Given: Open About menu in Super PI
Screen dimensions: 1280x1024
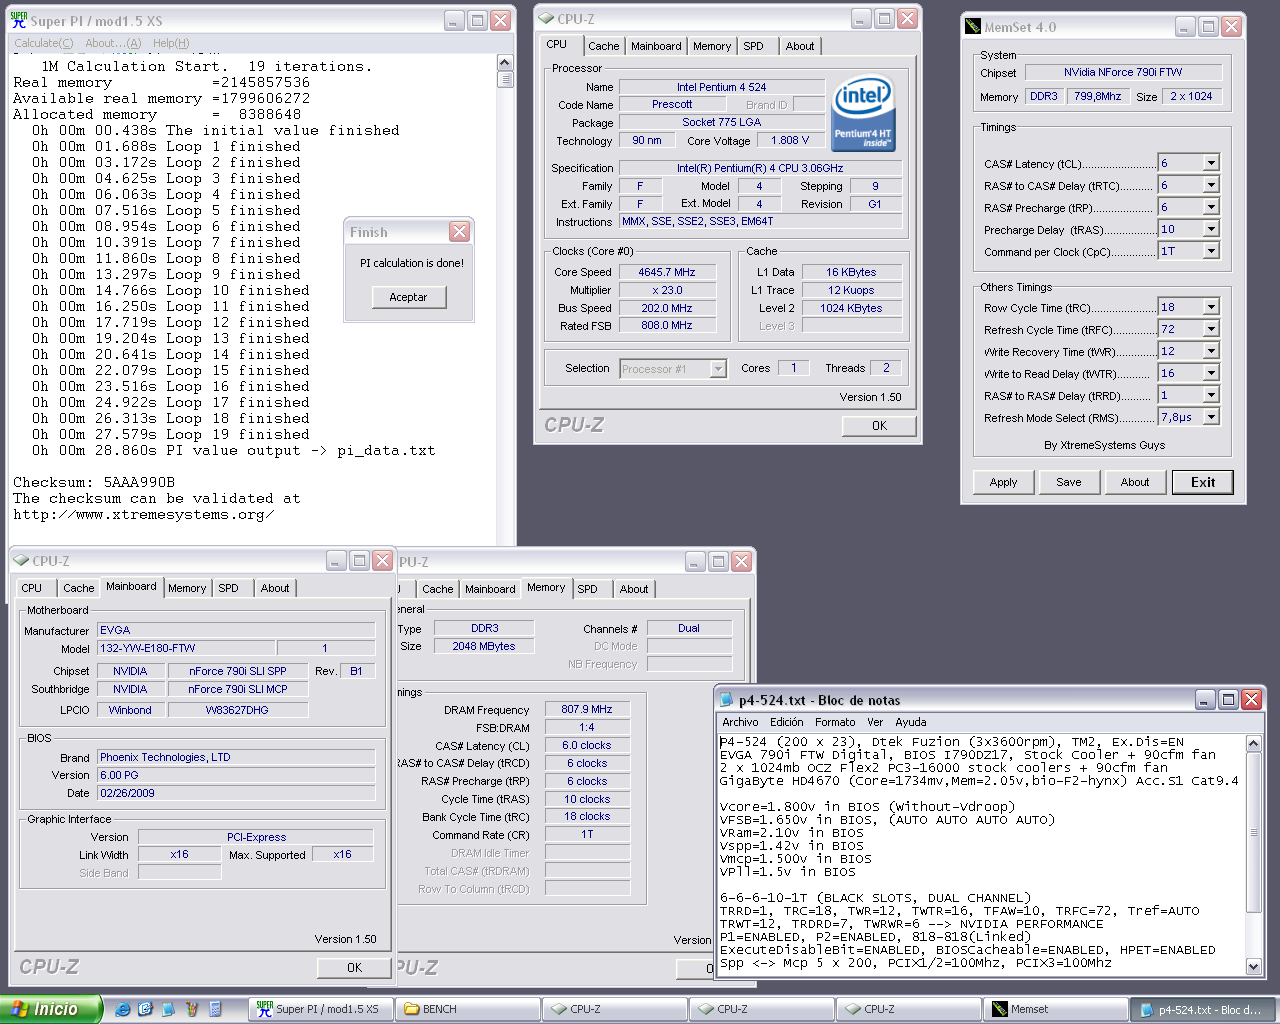Looking at the screenshot, I should 113,43.
